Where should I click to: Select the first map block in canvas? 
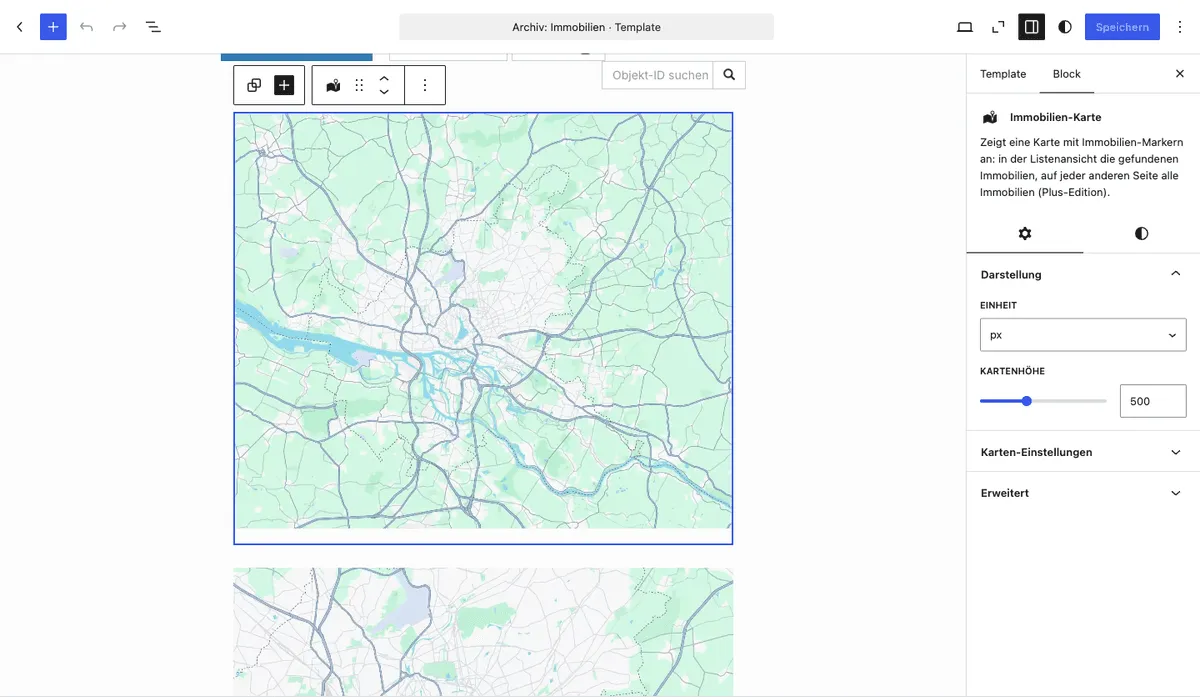click(483, 328)
